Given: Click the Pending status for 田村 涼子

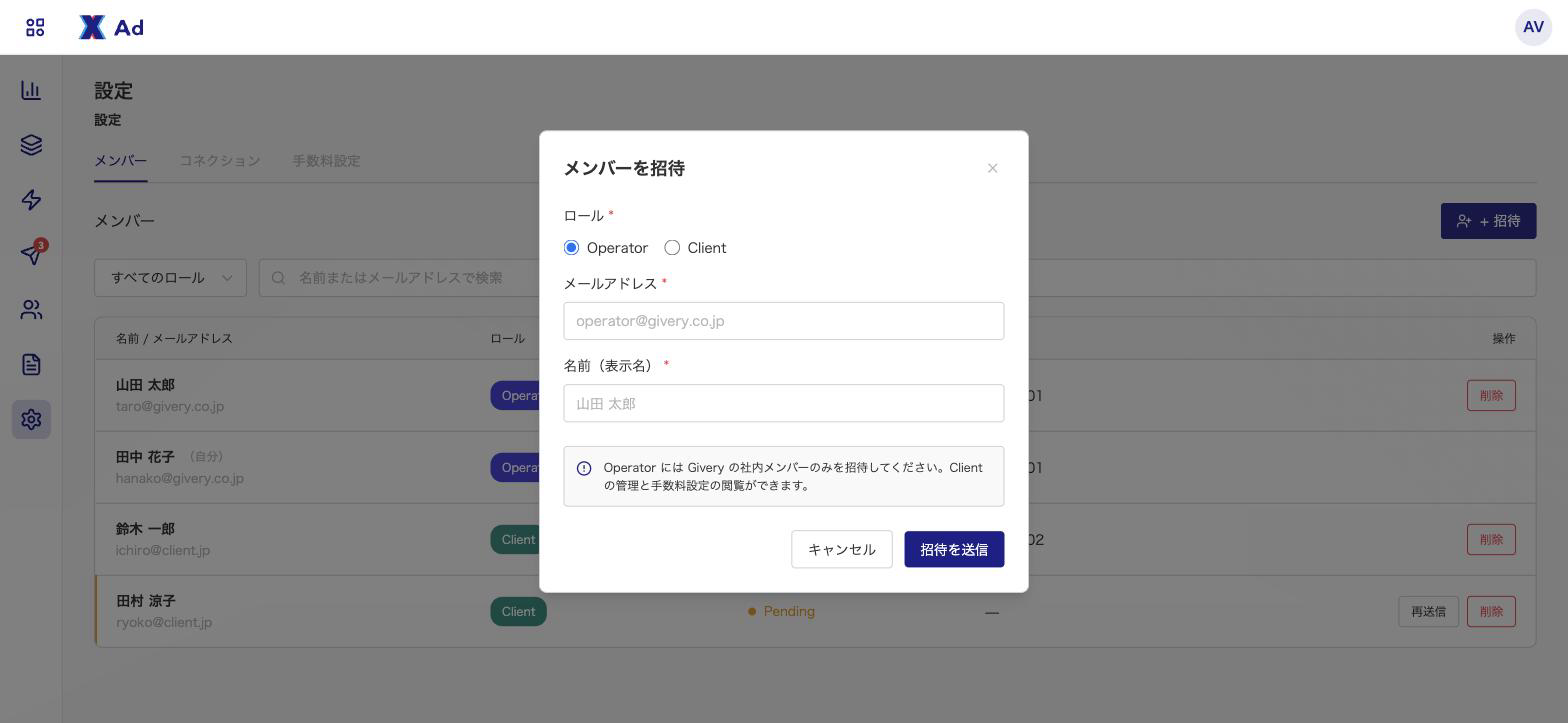Looking at the screenshot, I should [782, 611].
